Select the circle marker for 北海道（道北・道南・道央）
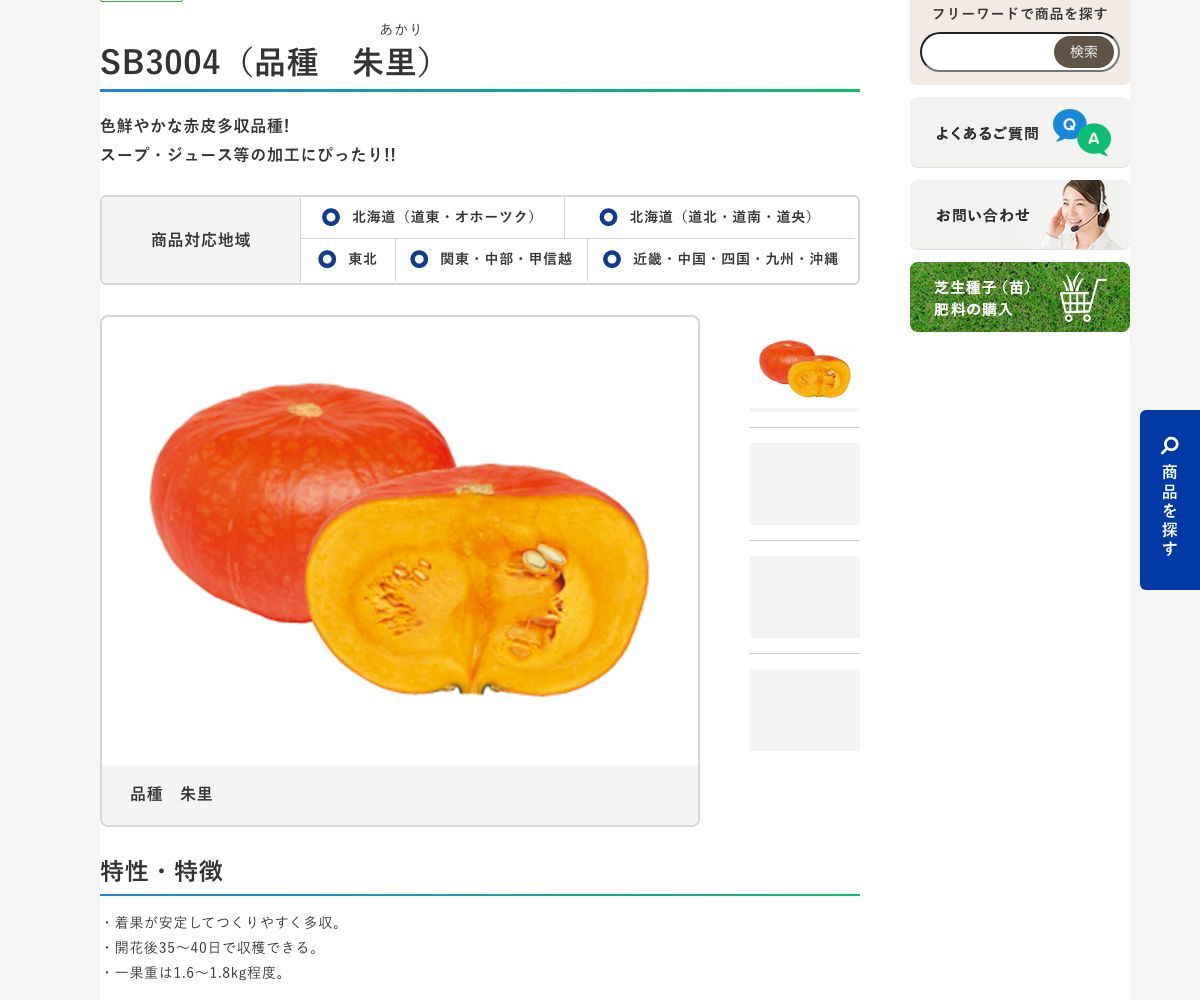The image size is (1200, 1000). point(608,217)
